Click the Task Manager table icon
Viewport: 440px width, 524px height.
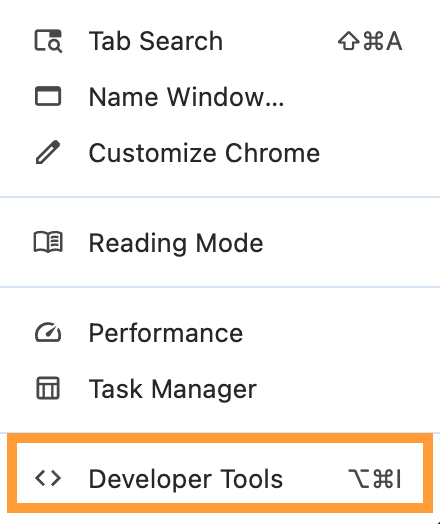pos(48,388)
